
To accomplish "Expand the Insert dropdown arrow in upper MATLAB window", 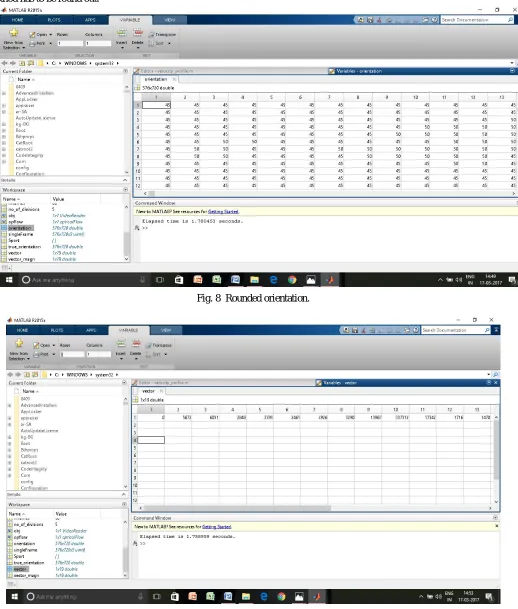I will point(122,48).
